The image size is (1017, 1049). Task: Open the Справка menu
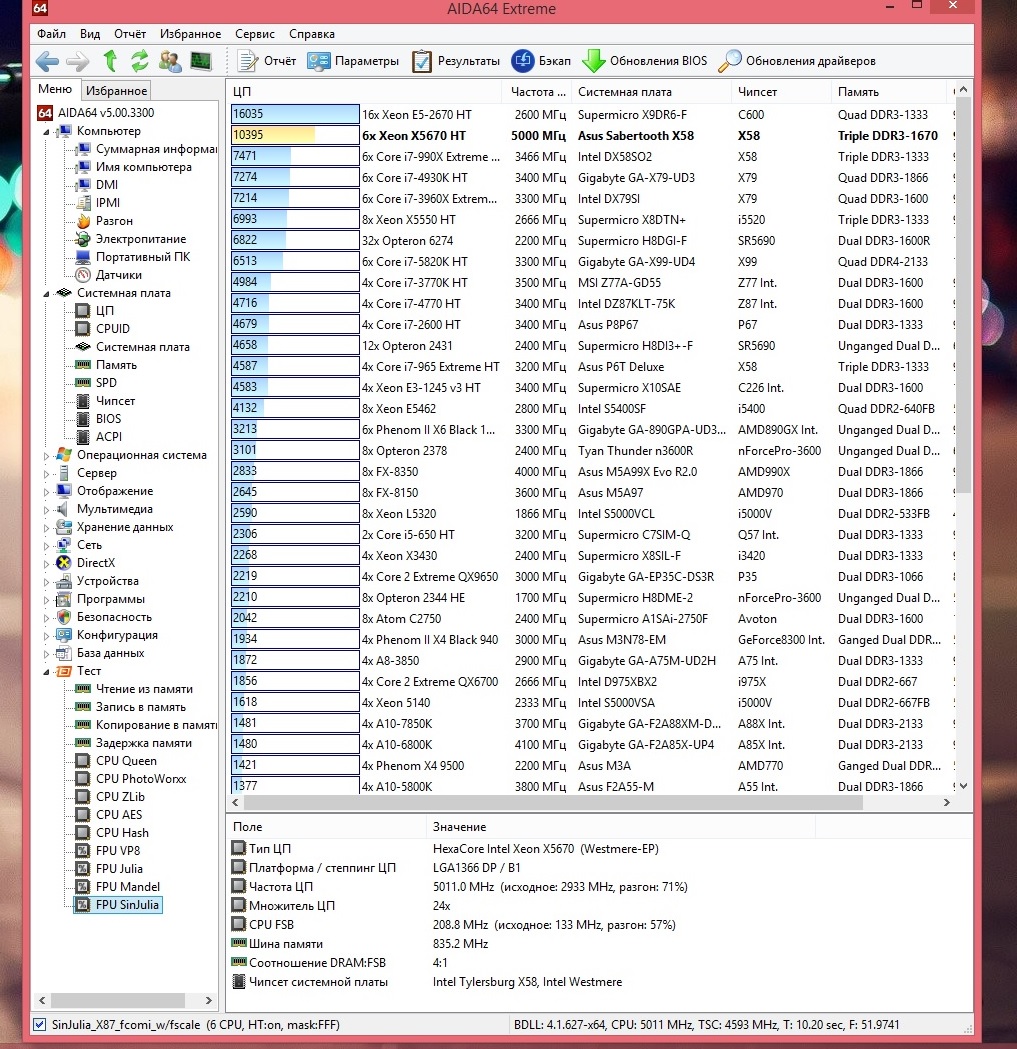point(312,33)
